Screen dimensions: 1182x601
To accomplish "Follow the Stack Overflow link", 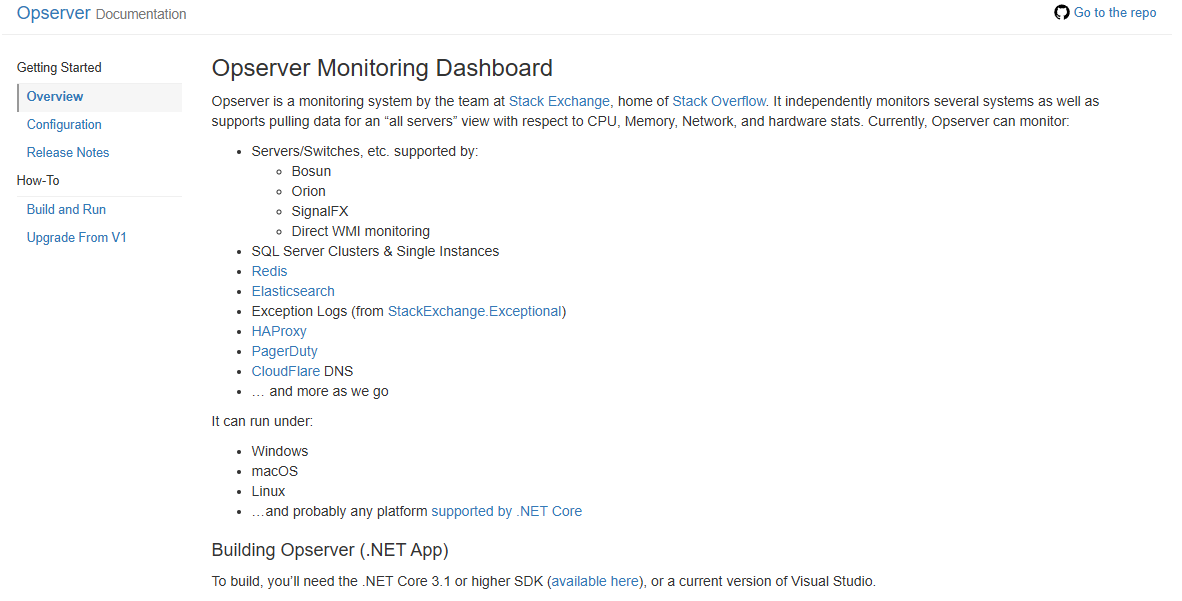I will (x=719, y=101).
